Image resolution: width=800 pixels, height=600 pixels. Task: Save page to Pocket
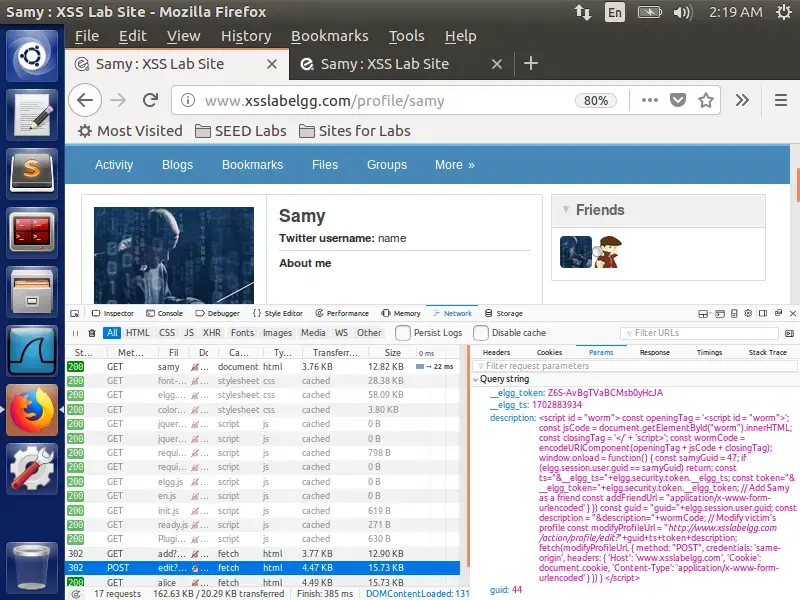[x=678, y=100]
